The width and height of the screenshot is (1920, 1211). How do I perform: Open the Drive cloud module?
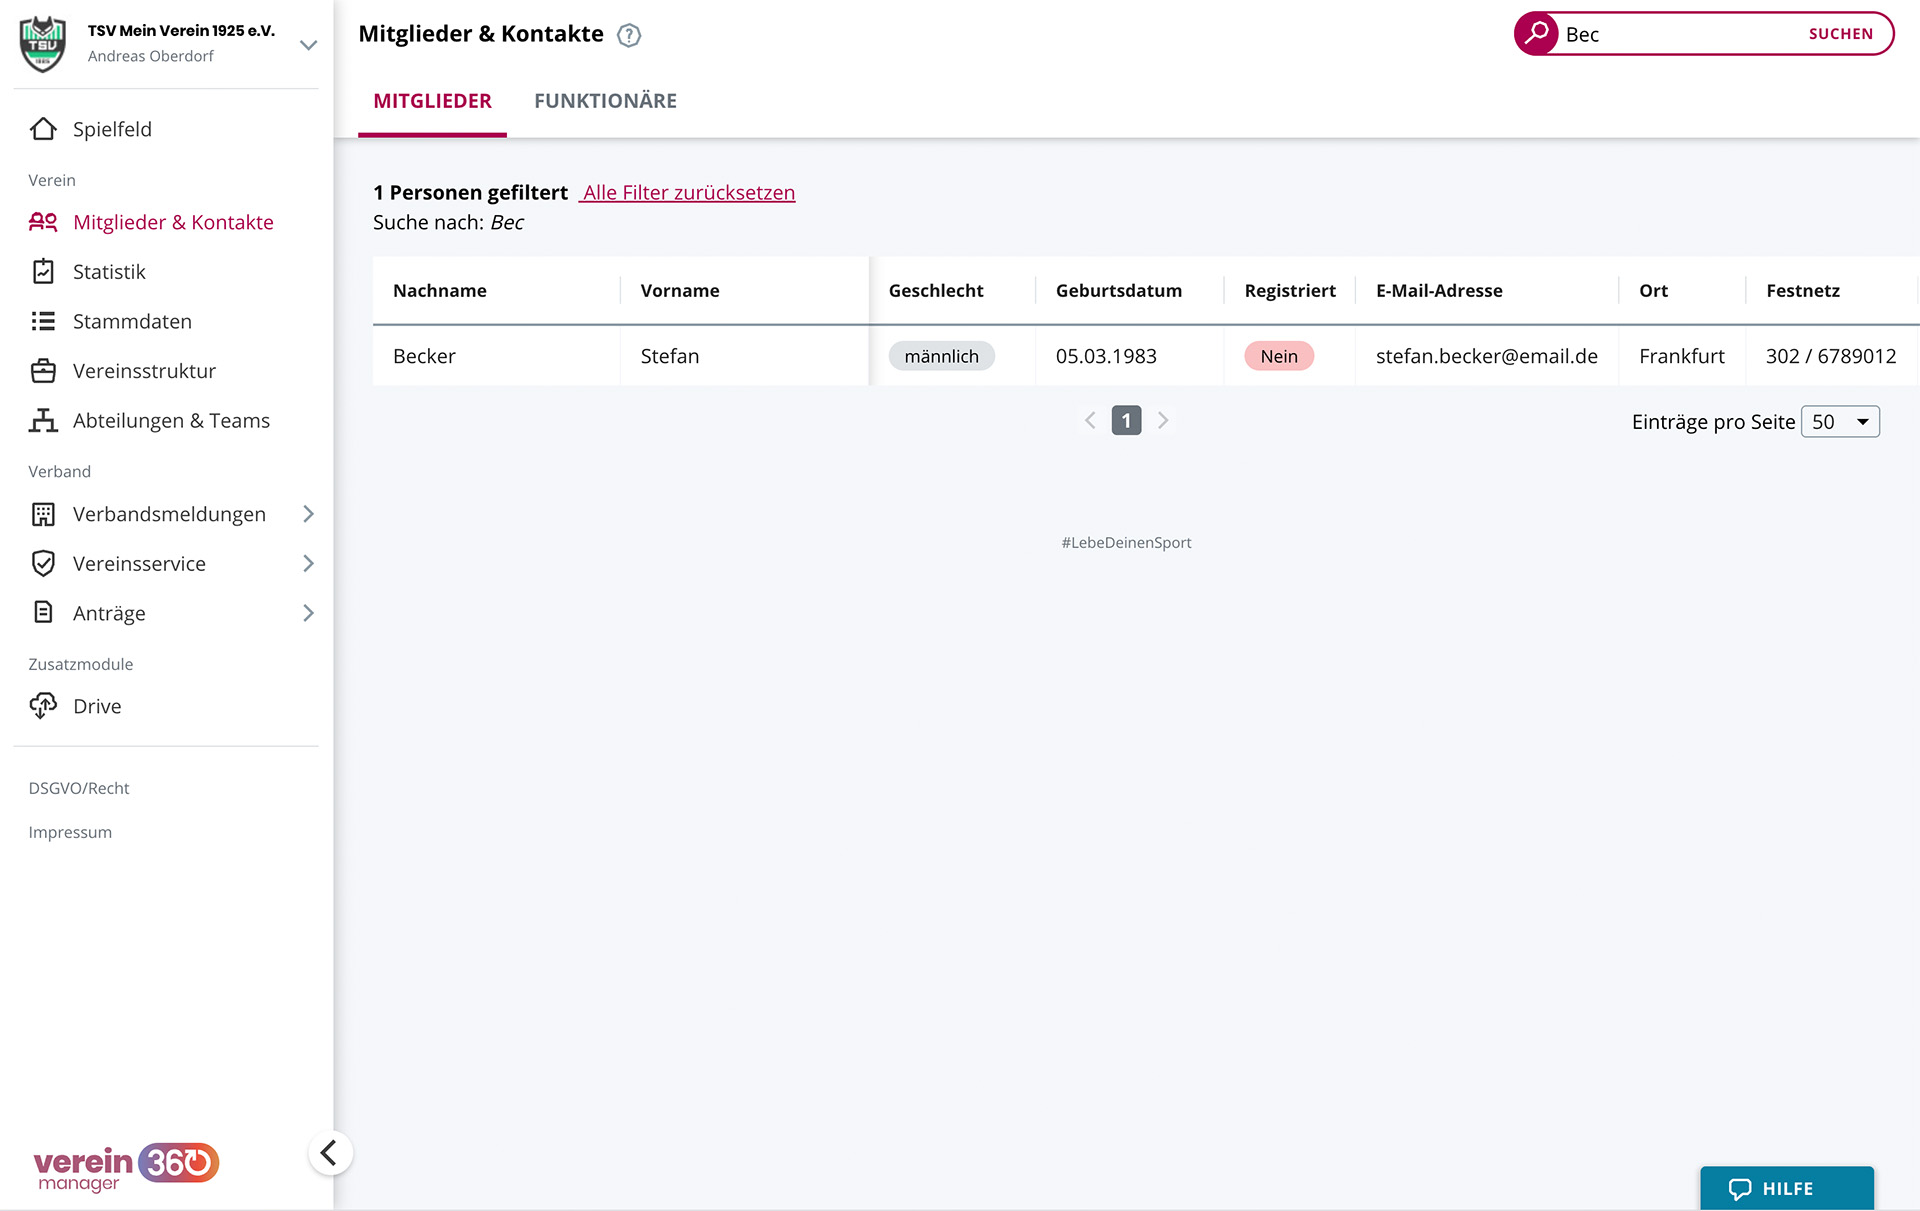pos(96,706)
